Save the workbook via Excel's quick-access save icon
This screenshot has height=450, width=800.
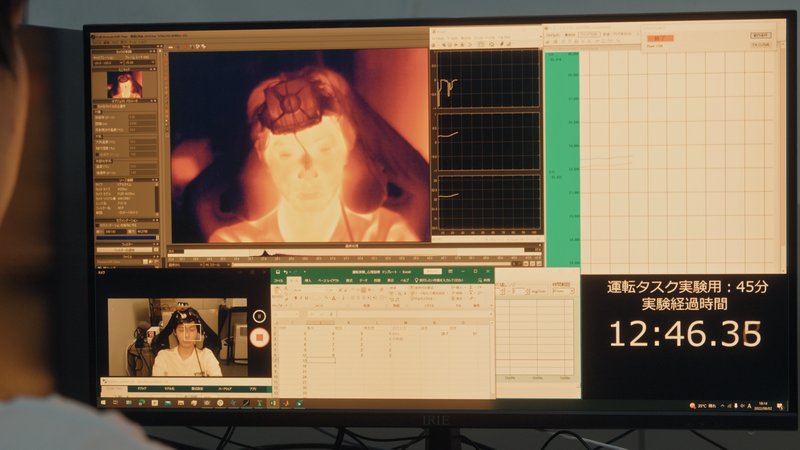click(x=278, y=272)
